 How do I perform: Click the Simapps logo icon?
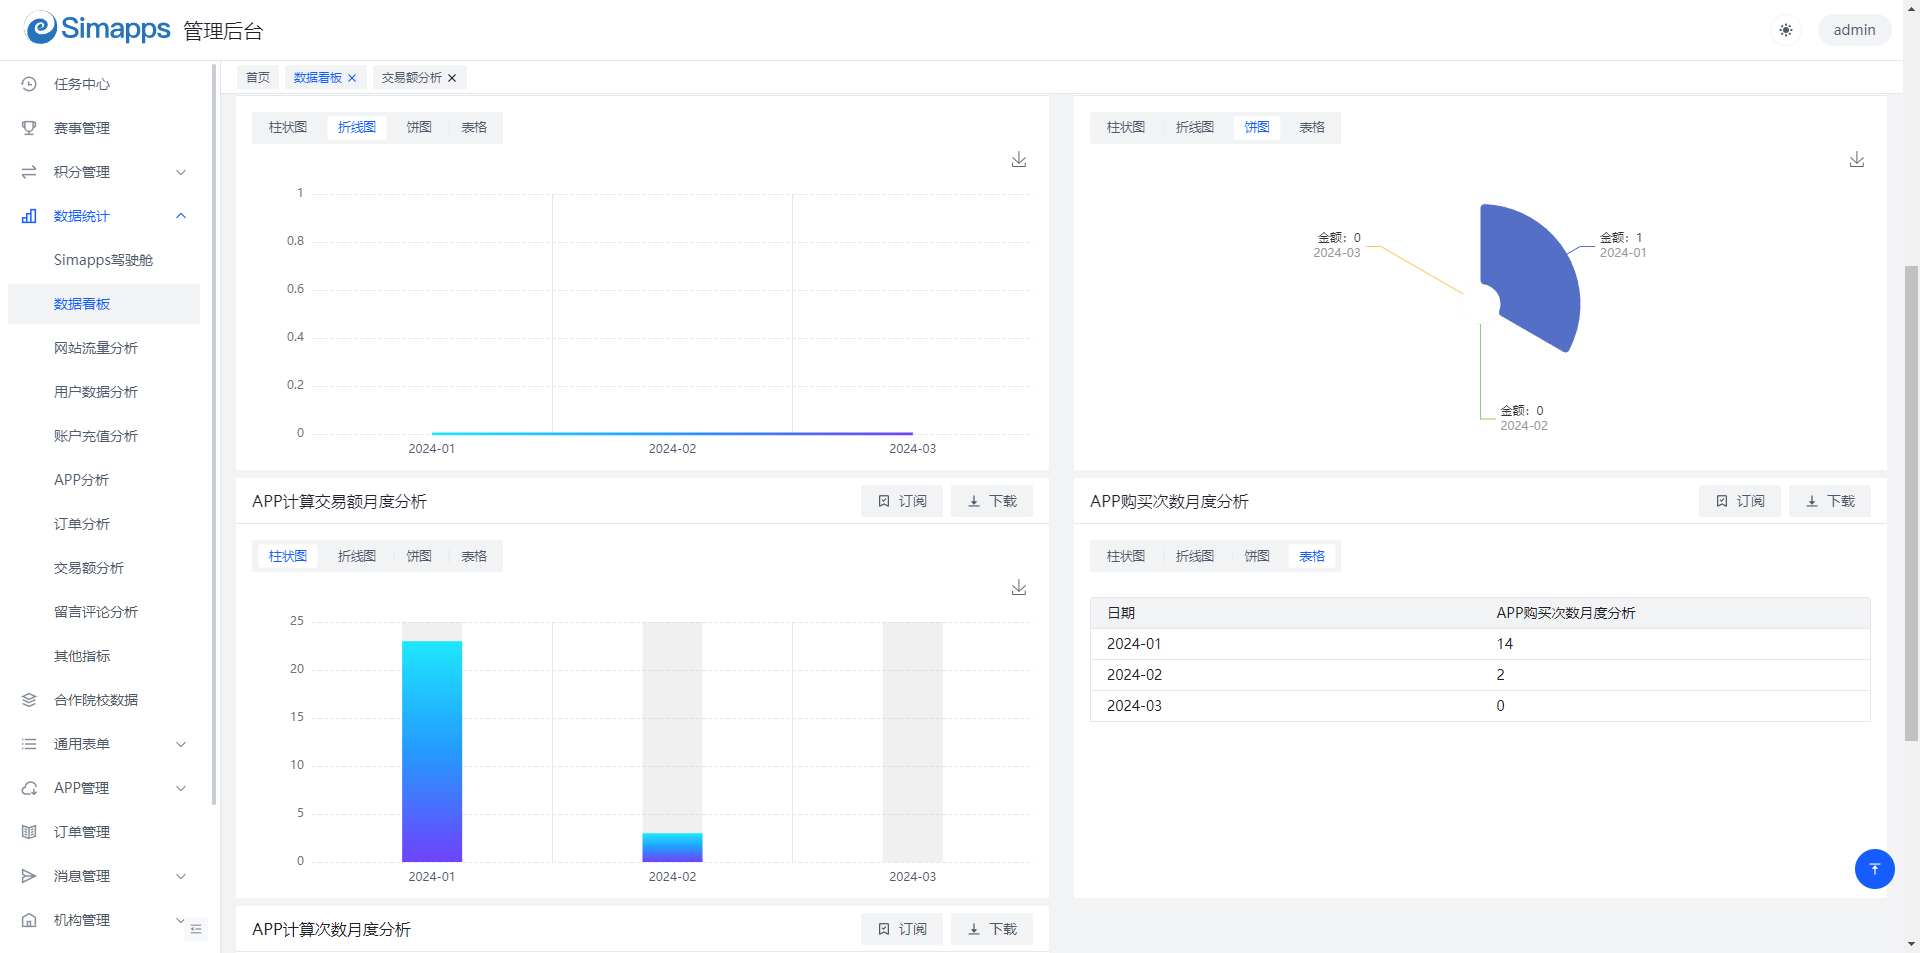coord(41,28)
